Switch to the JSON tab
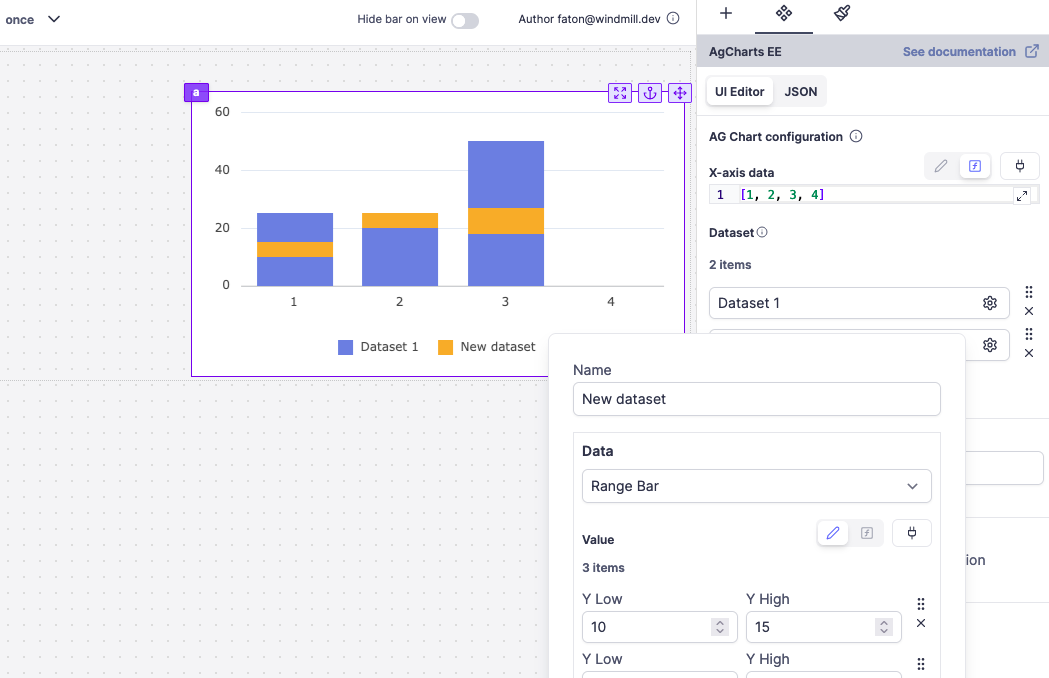1049x678 pixels. coord(800,92)
